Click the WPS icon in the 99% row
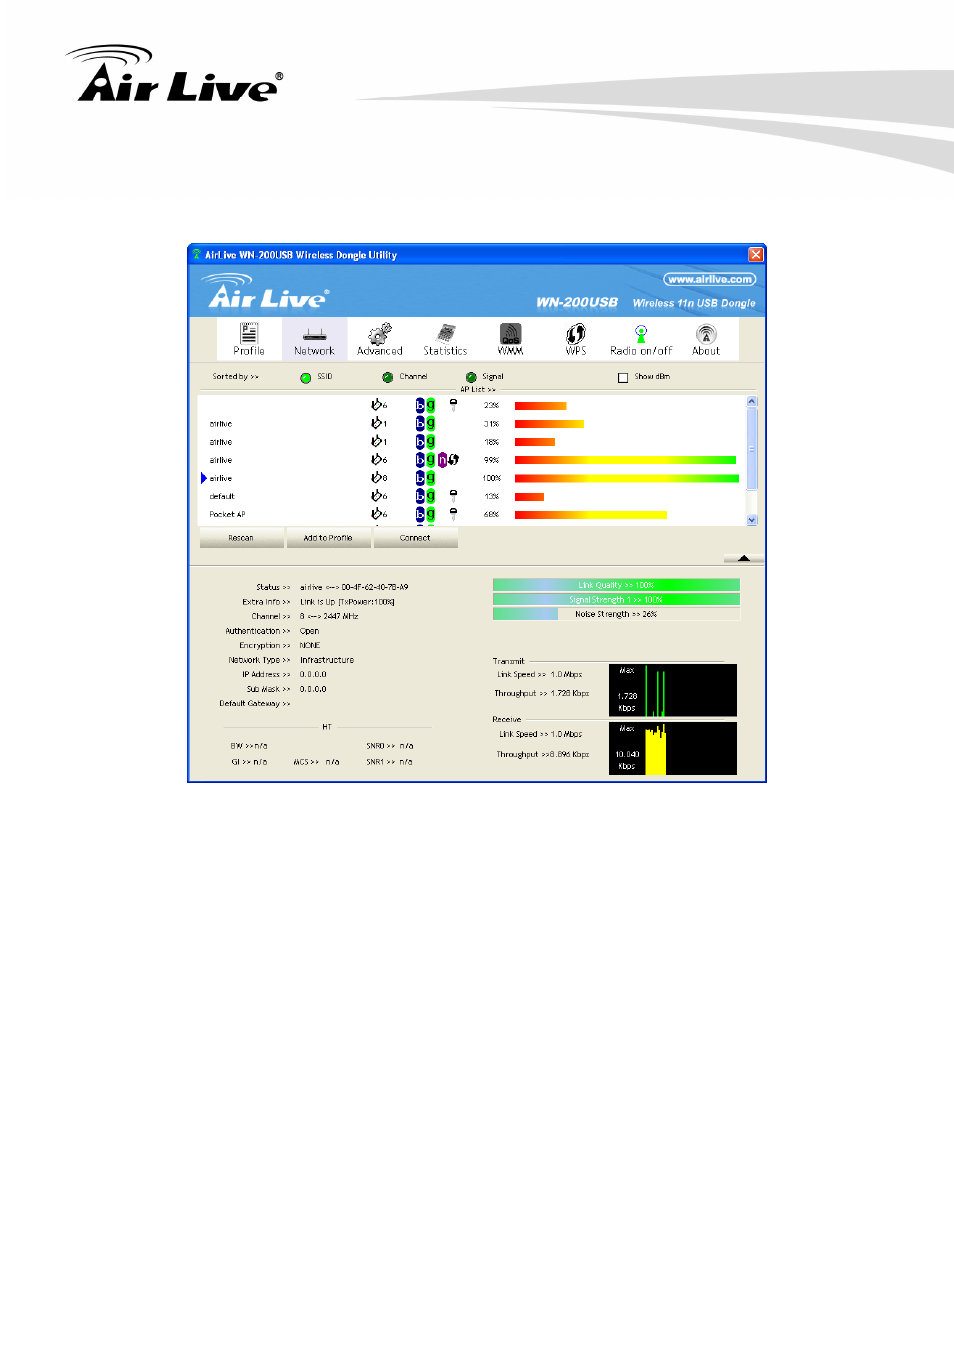Image resolution: width=954 pixels, height=1350 pixels. 453,460
